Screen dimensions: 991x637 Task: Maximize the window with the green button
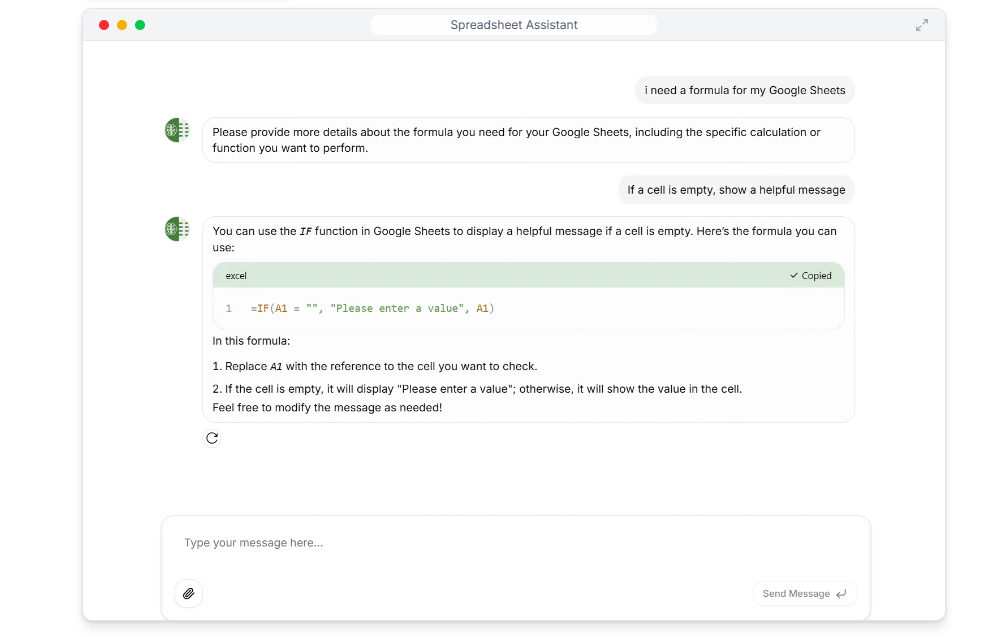click(x=140, y=25)
